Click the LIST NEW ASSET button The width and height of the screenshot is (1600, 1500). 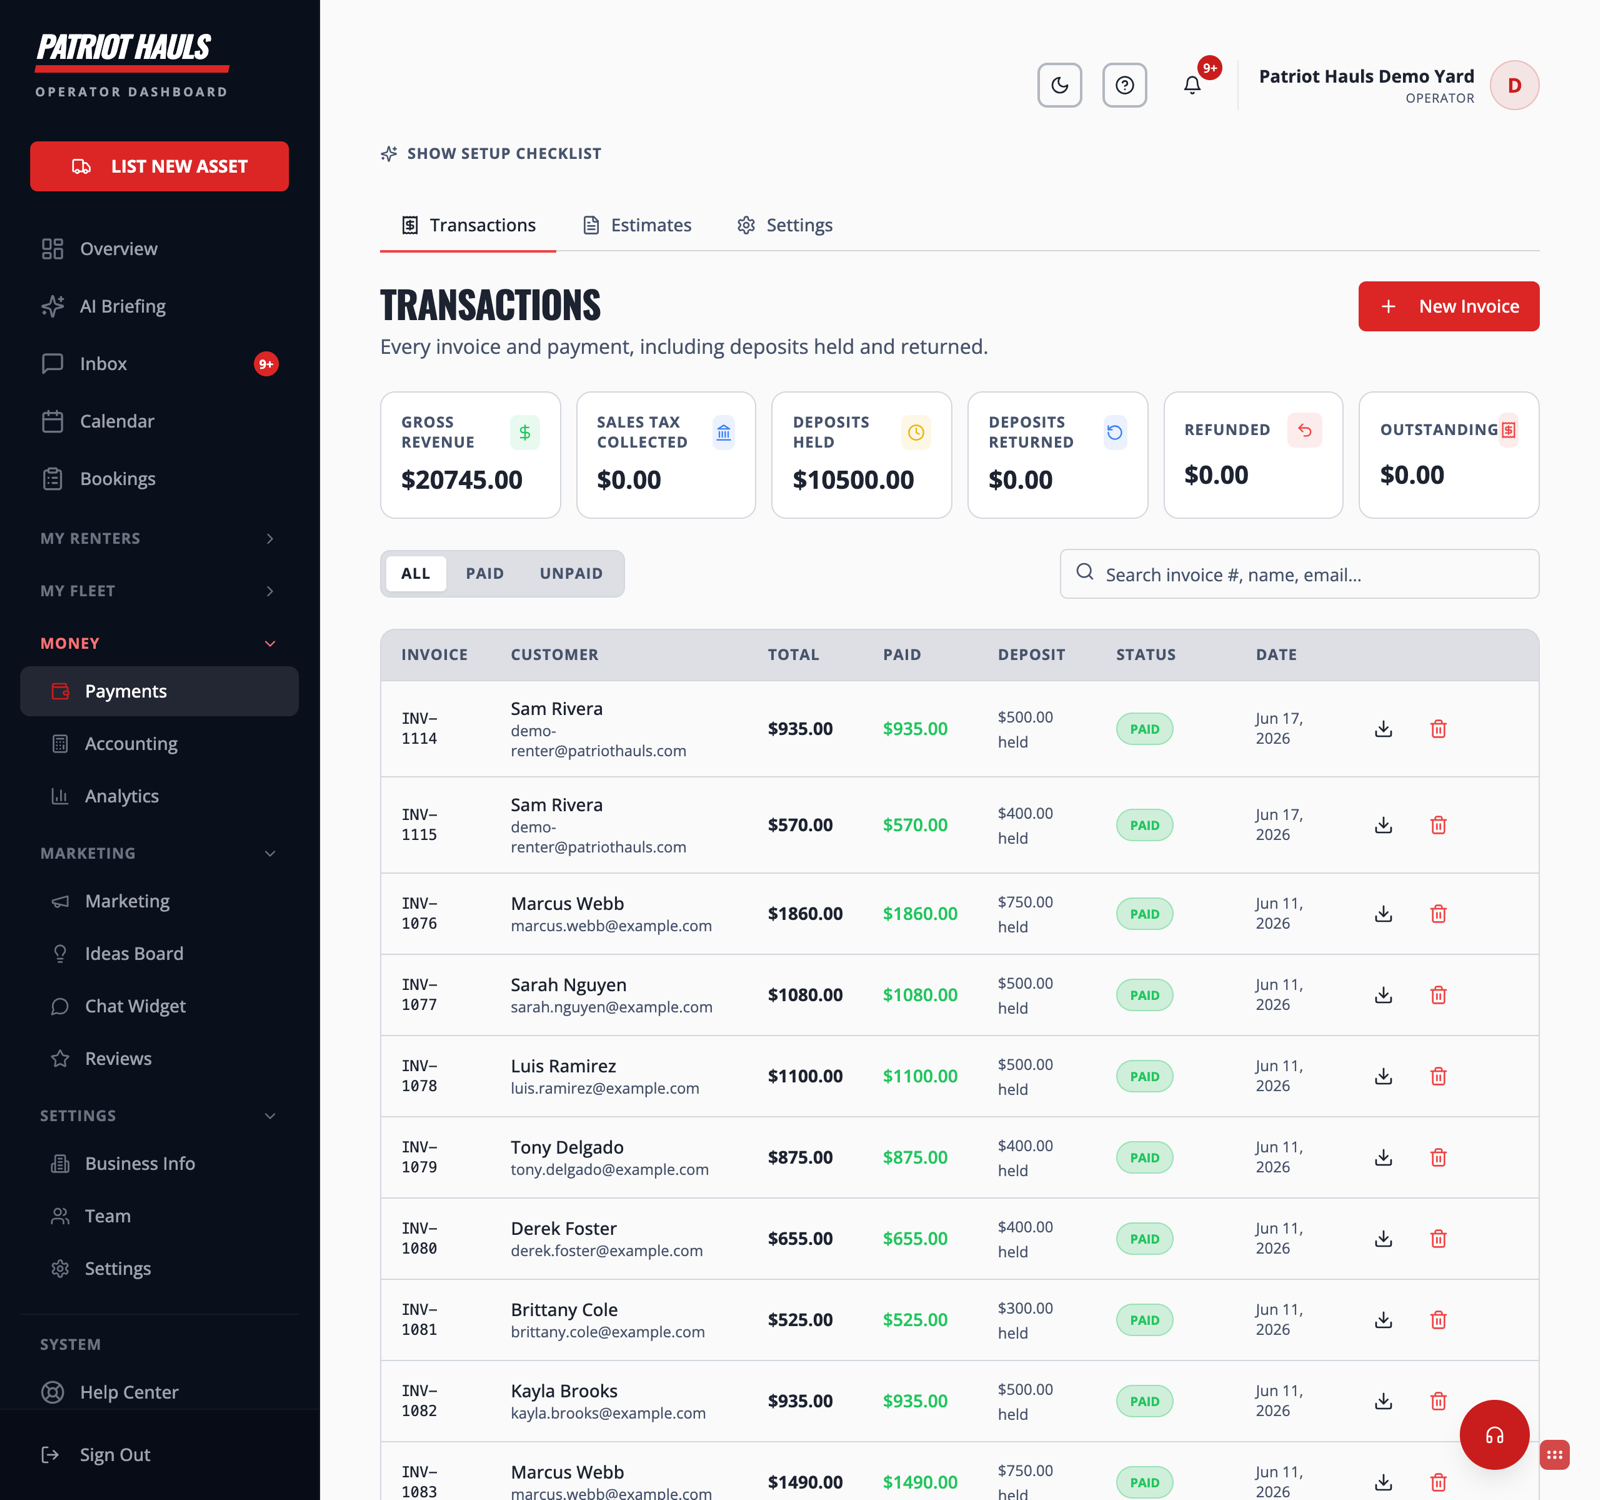(159, 166)
